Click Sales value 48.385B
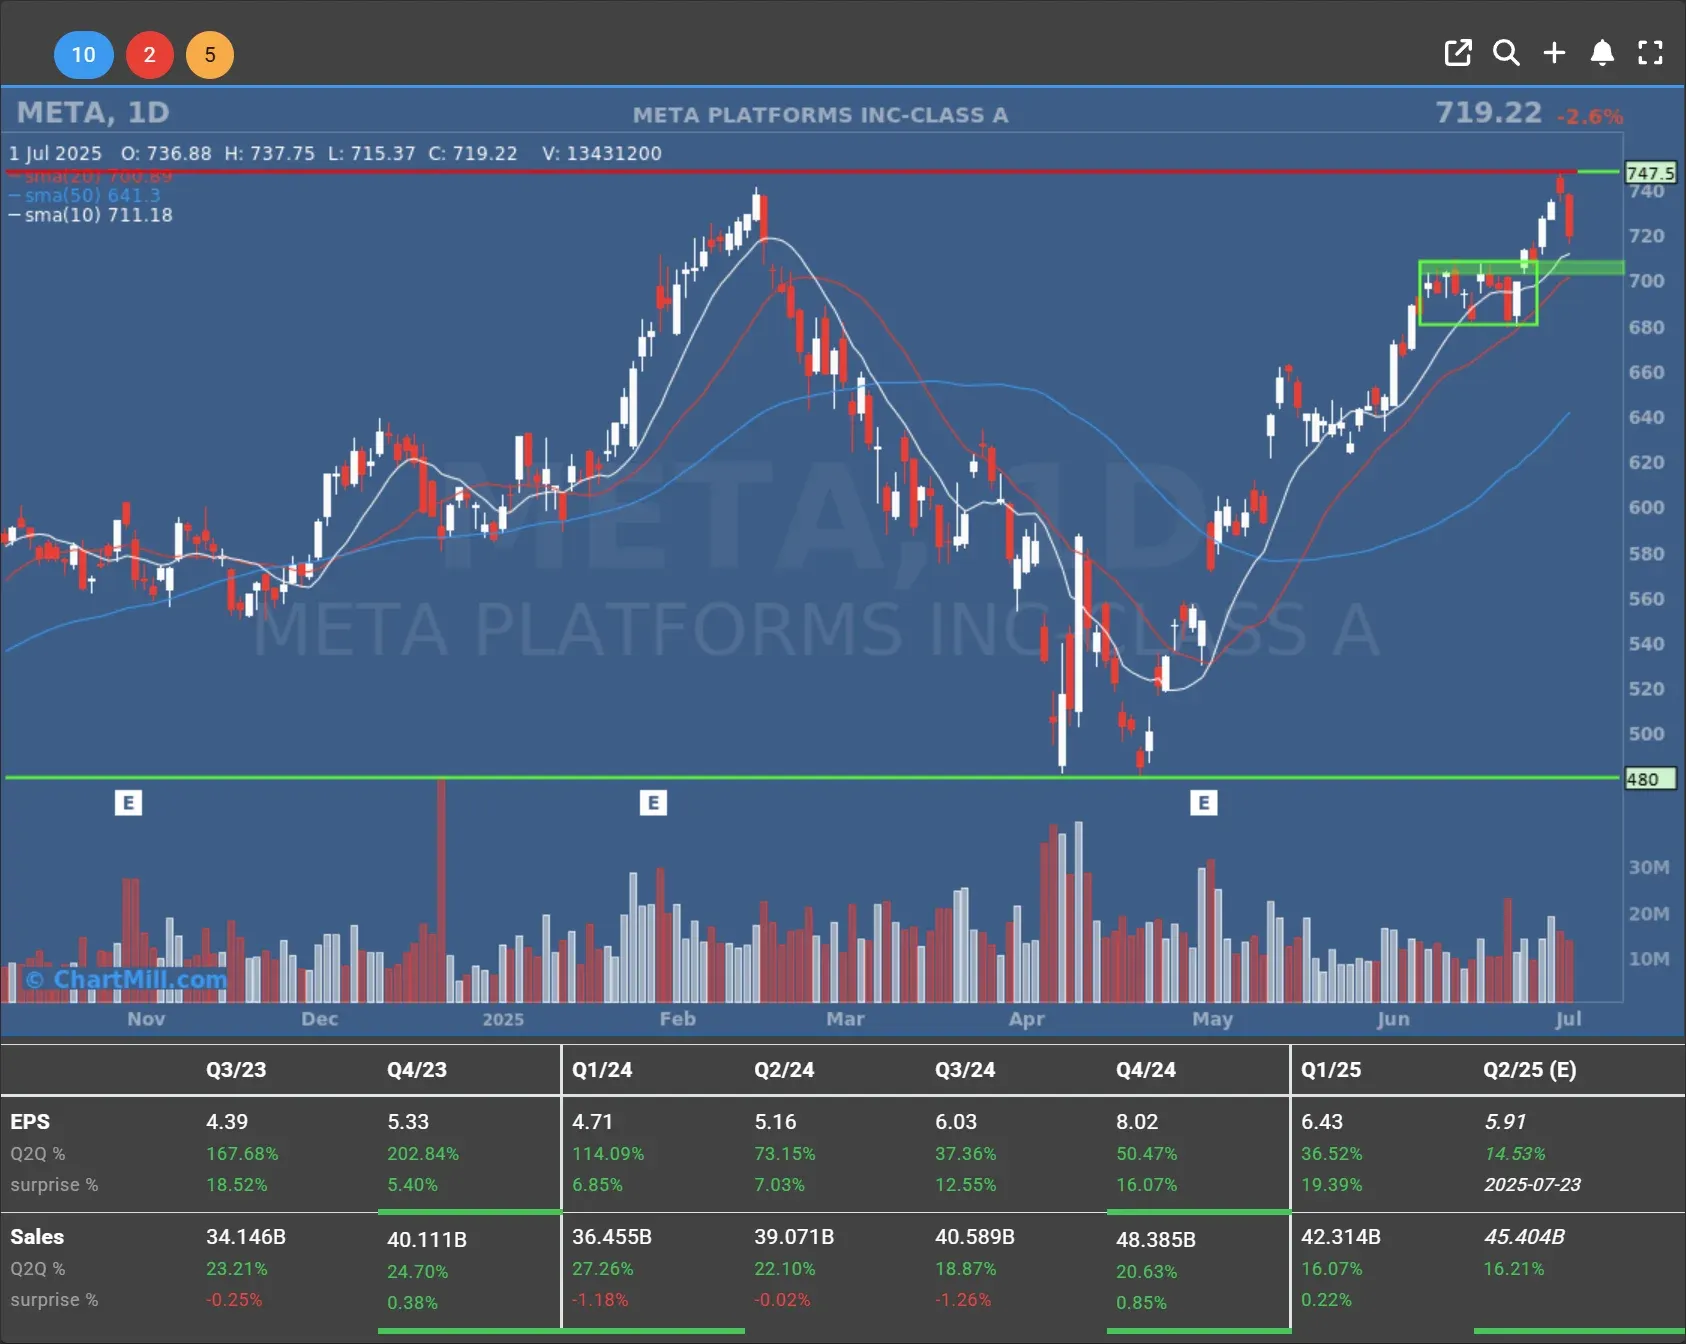 1156,1239
